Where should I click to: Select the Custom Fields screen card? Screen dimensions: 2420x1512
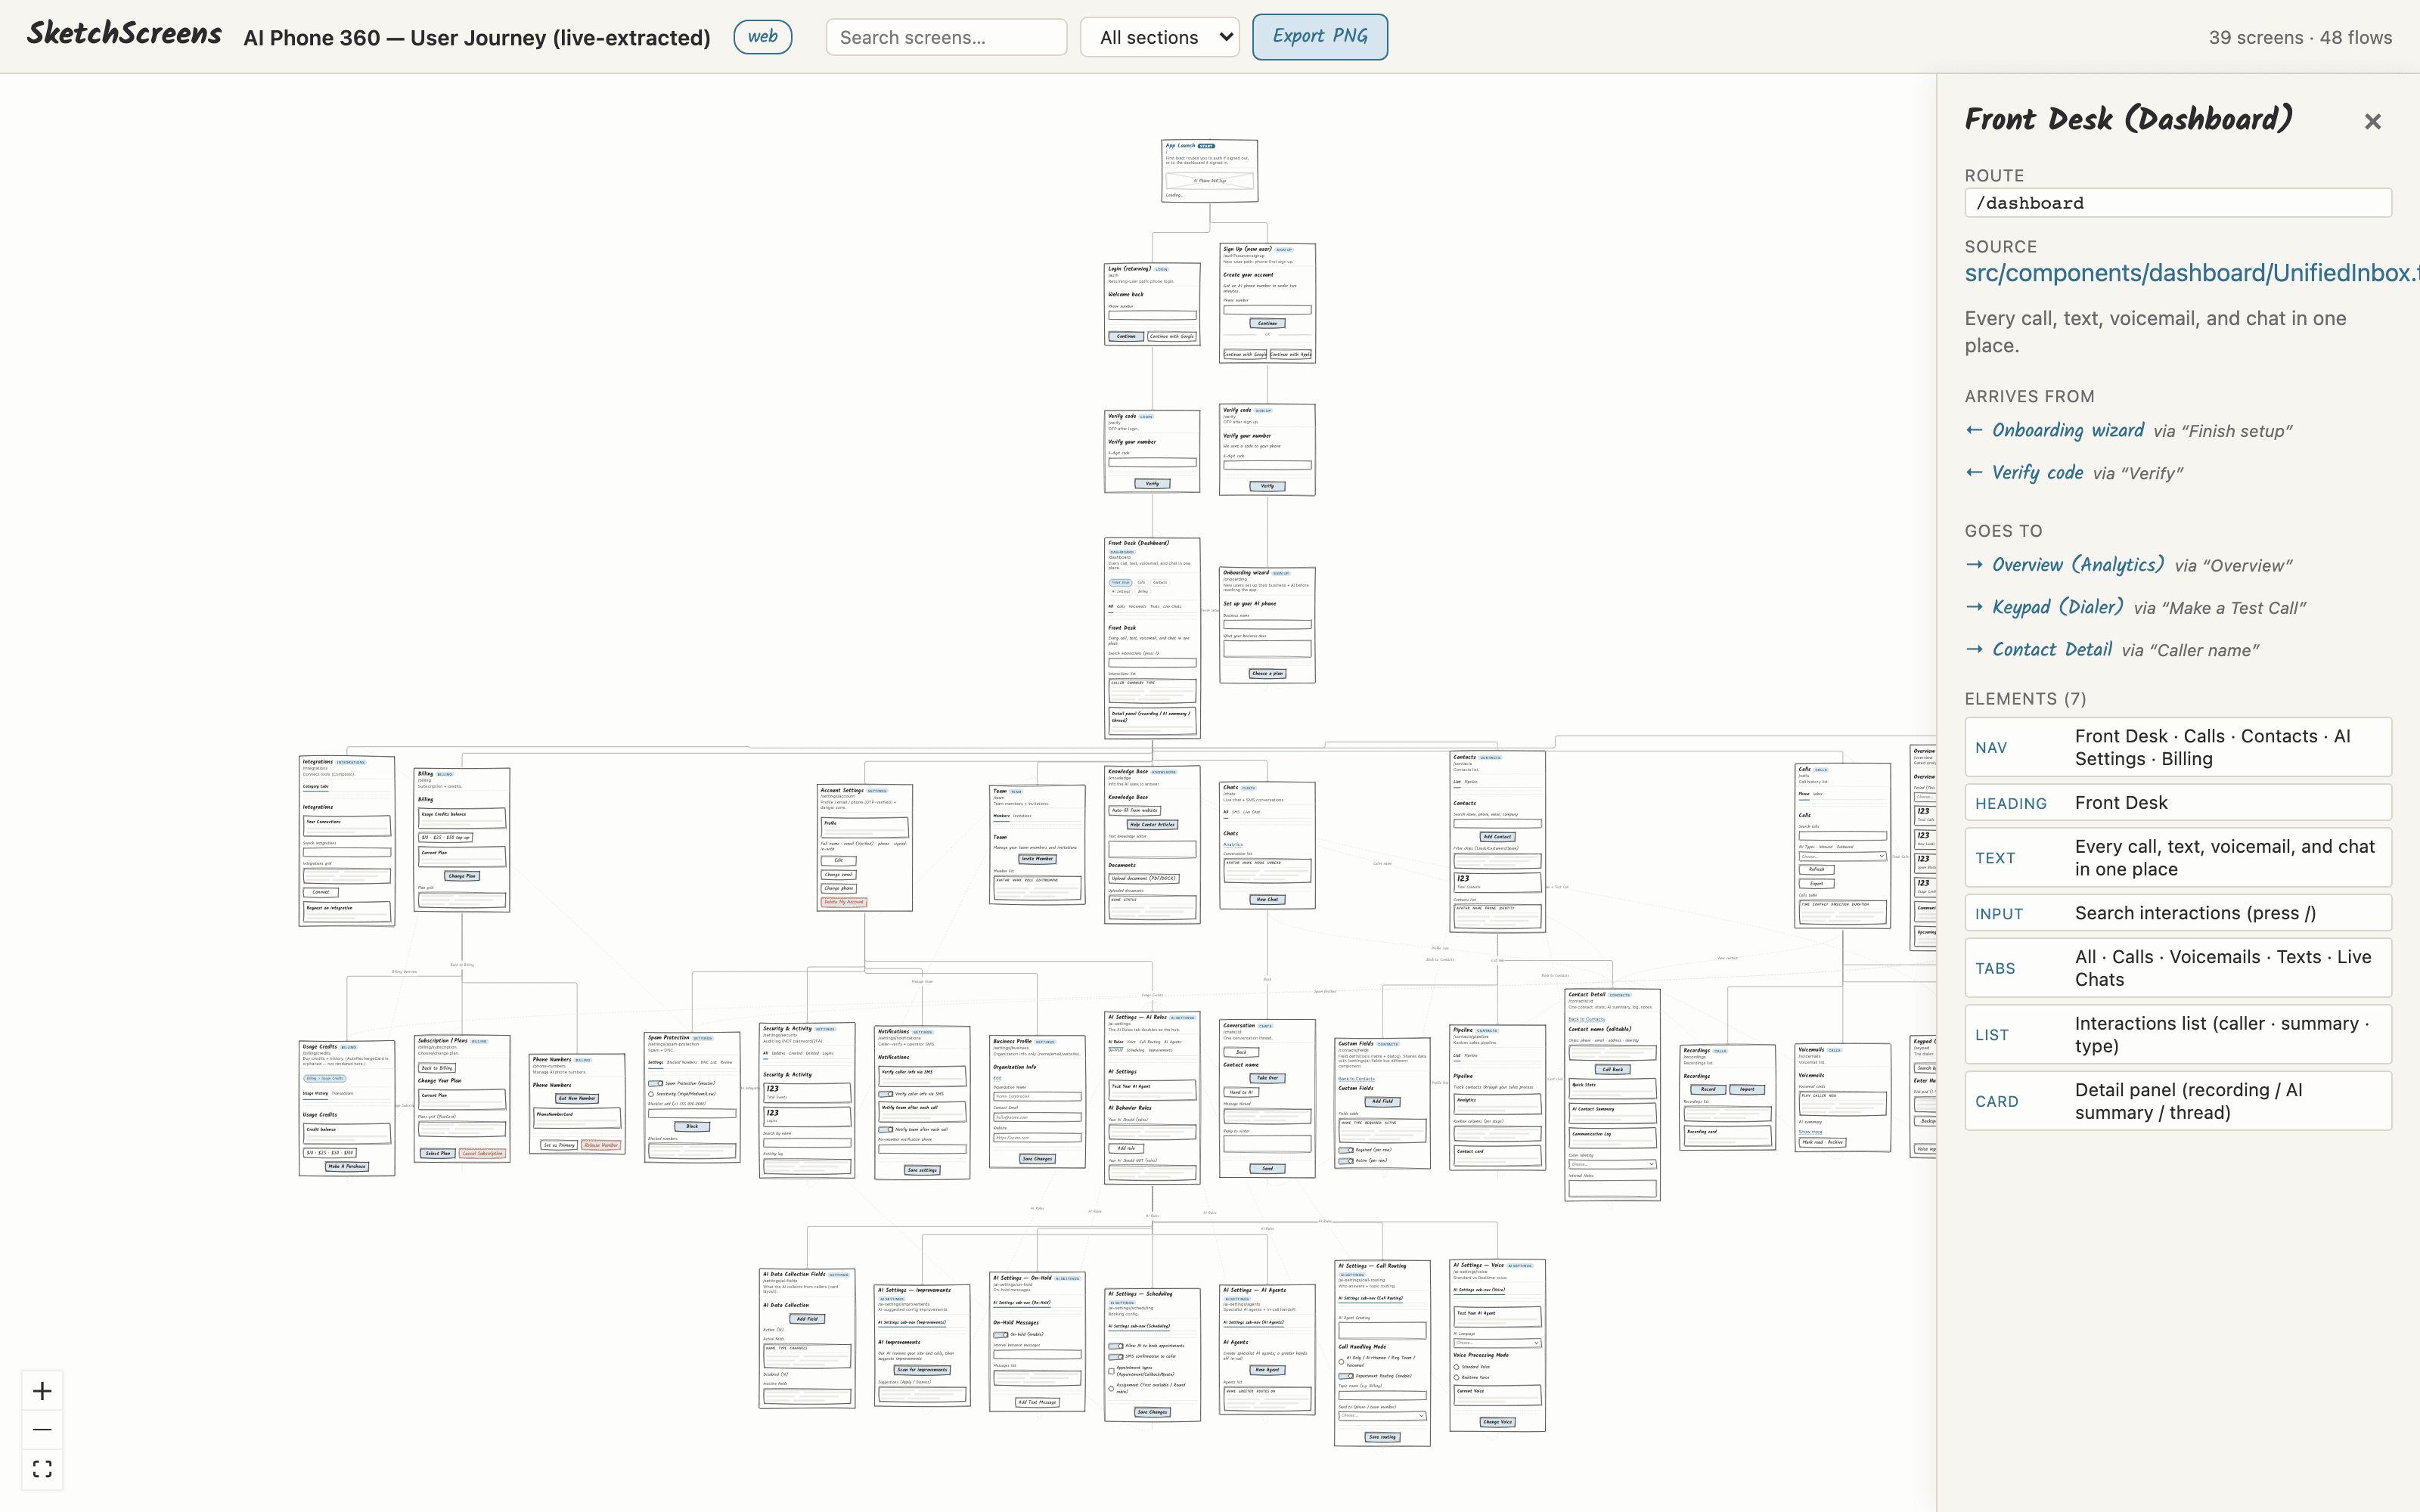tap(1382, 1104)
